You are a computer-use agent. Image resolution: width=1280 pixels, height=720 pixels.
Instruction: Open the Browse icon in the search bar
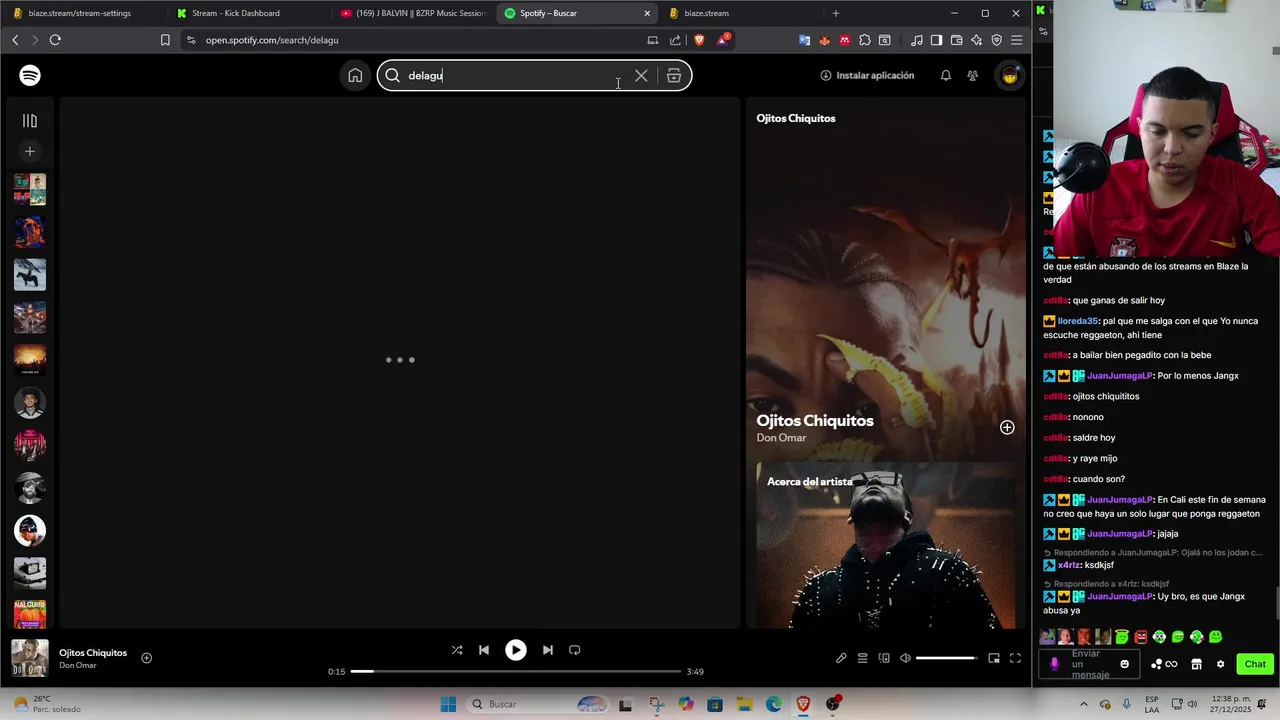[x=674, y=76]
